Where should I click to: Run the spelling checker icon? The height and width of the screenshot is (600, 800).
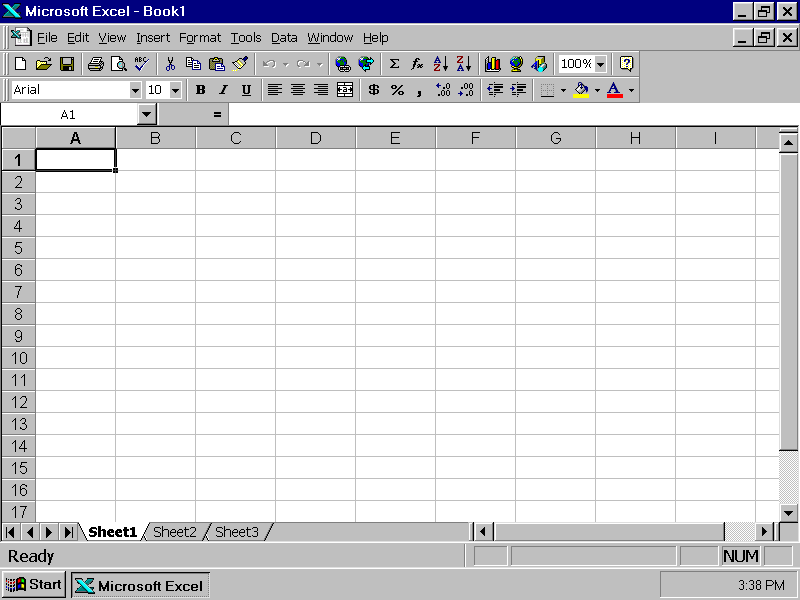(x=141, y=64)
